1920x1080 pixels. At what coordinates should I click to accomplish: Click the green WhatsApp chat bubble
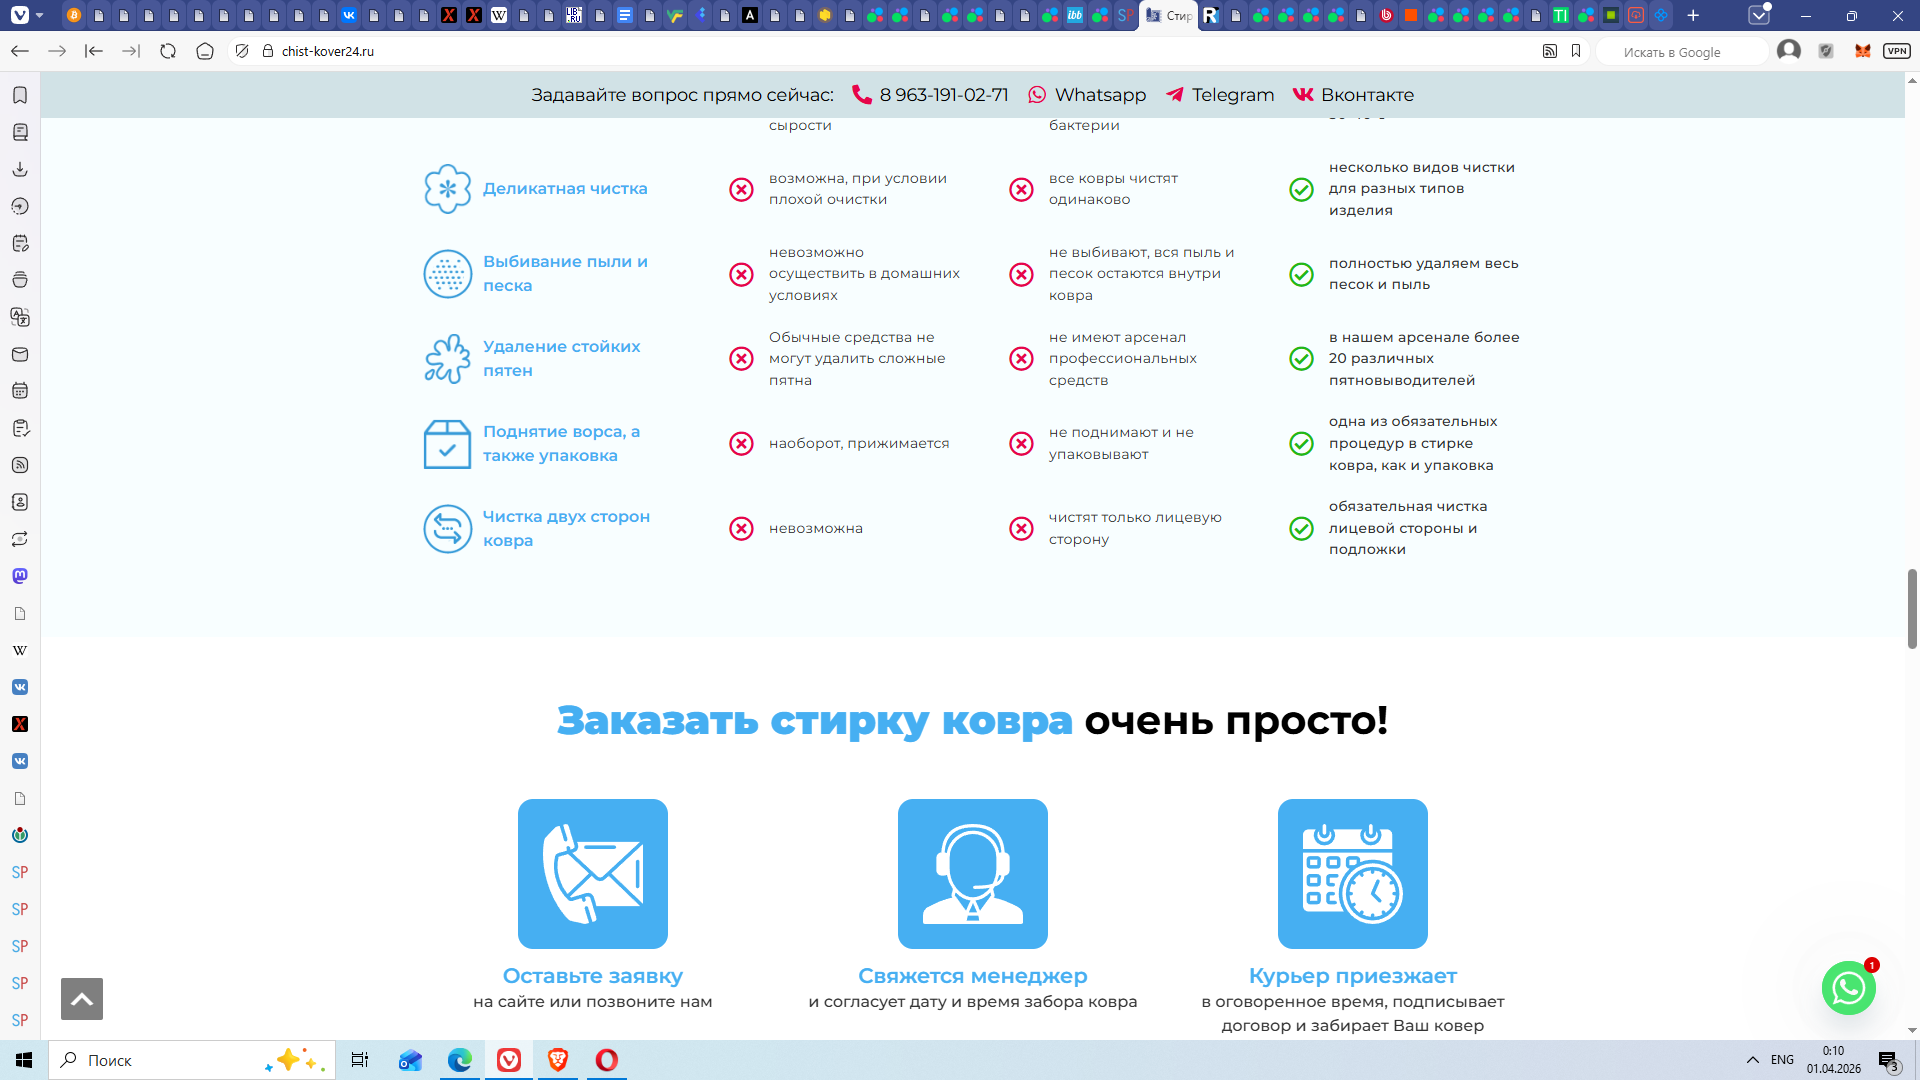pos(1848,988)
